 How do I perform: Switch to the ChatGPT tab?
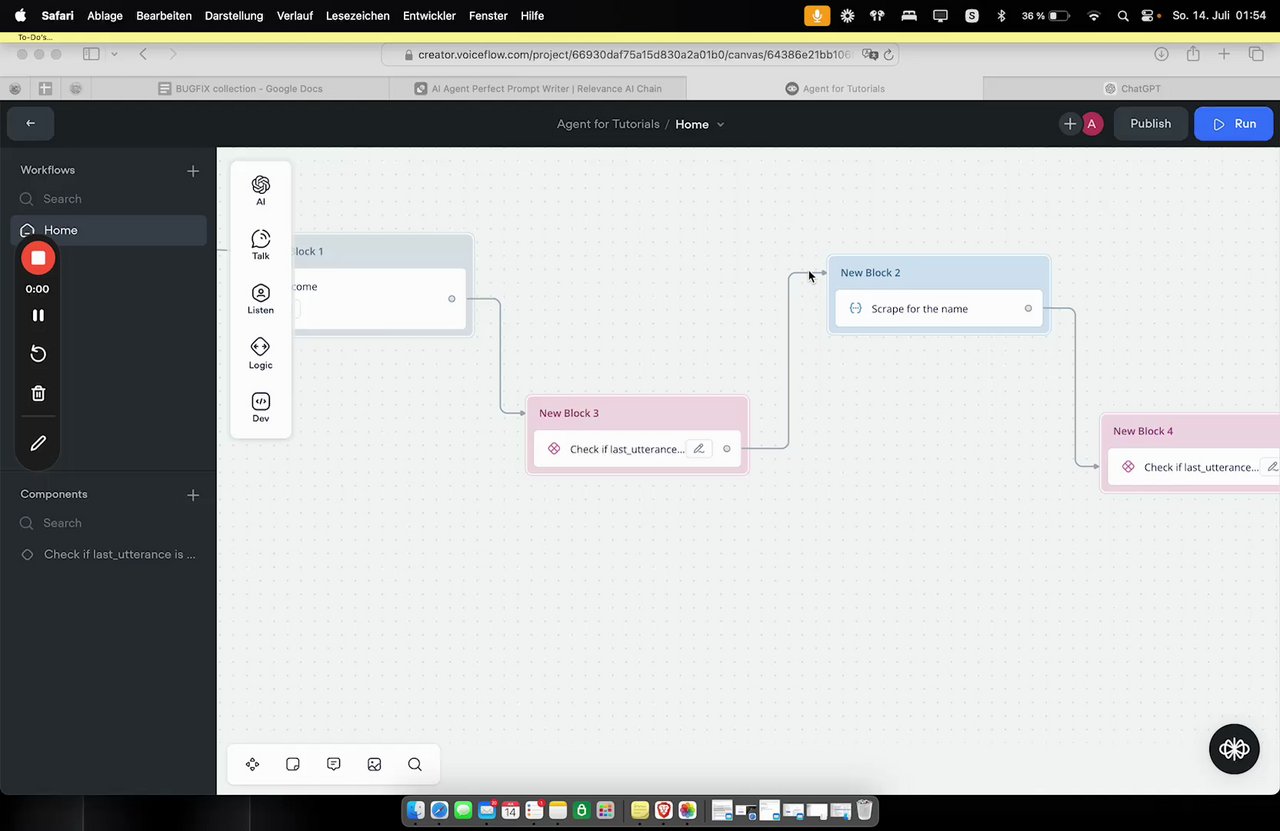click(1131, 88)
